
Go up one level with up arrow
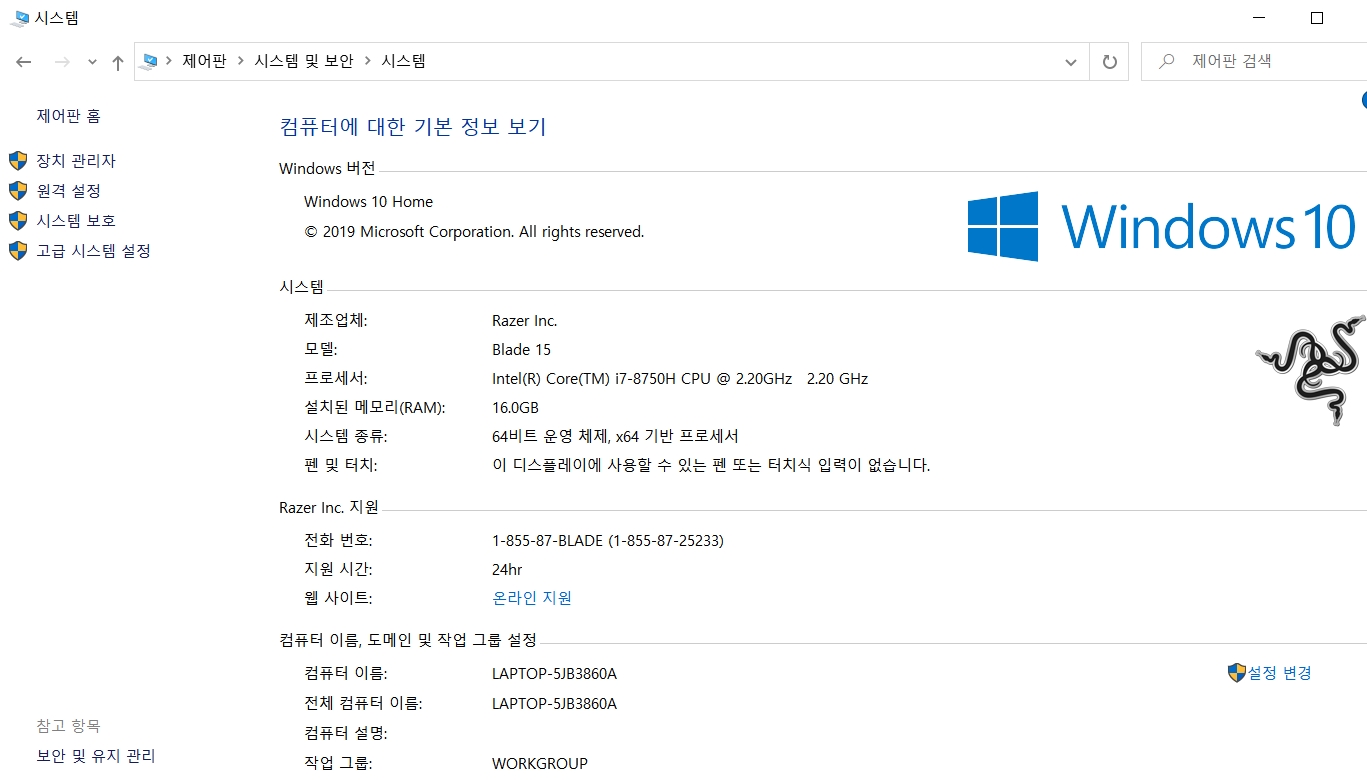(118, 62)
